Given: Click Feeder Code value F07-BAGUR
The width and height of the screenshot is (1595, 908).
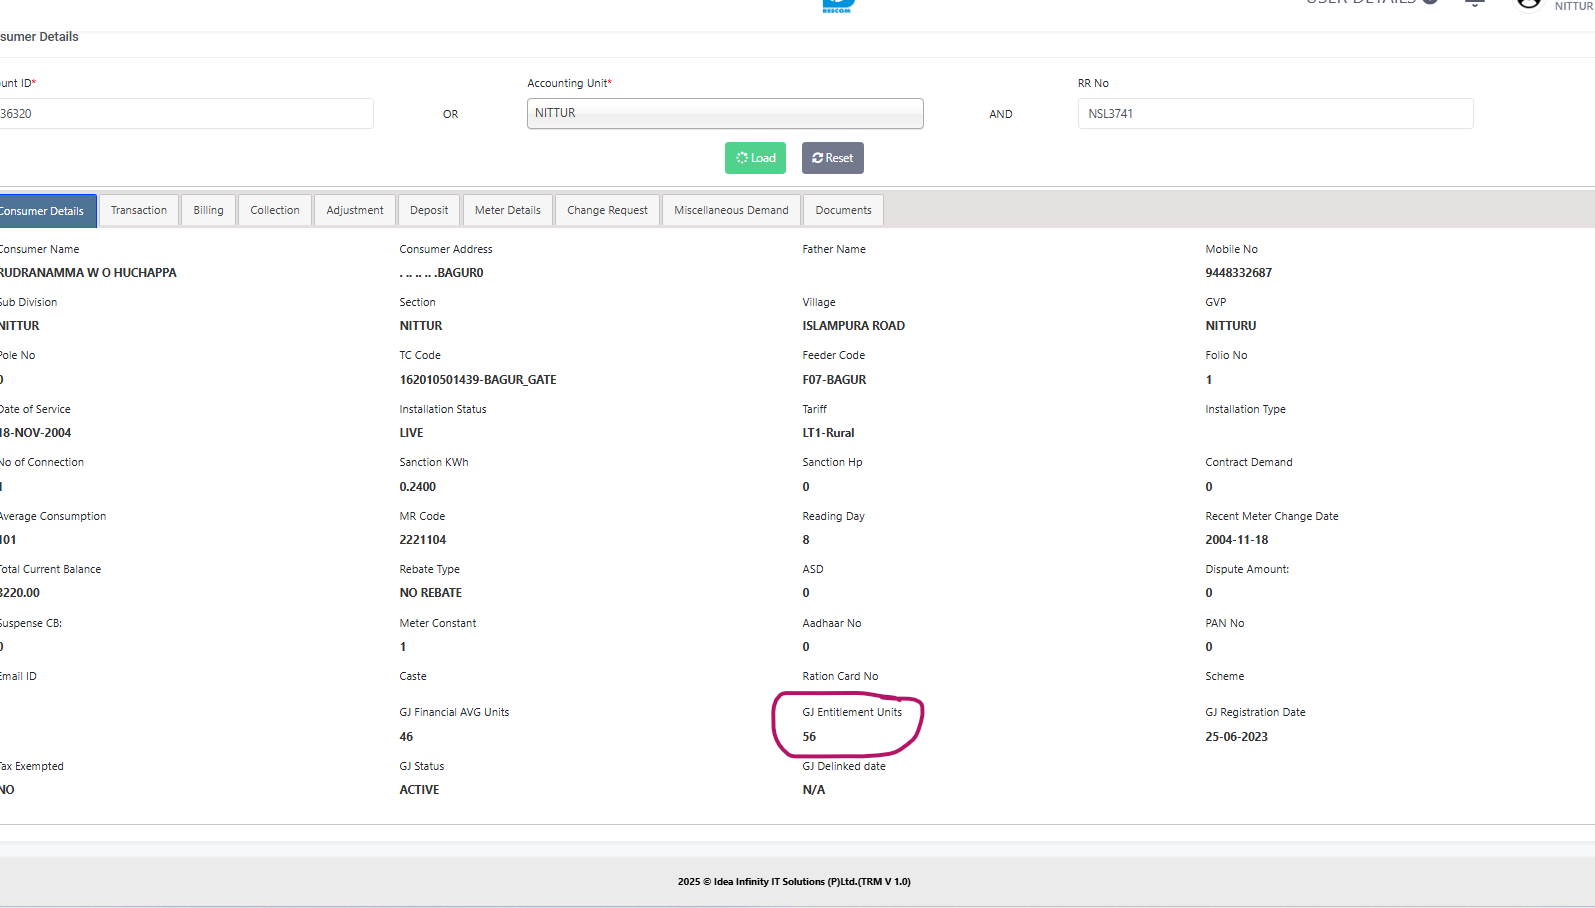Looking at the screenshot, I should (x=834, y=380).
